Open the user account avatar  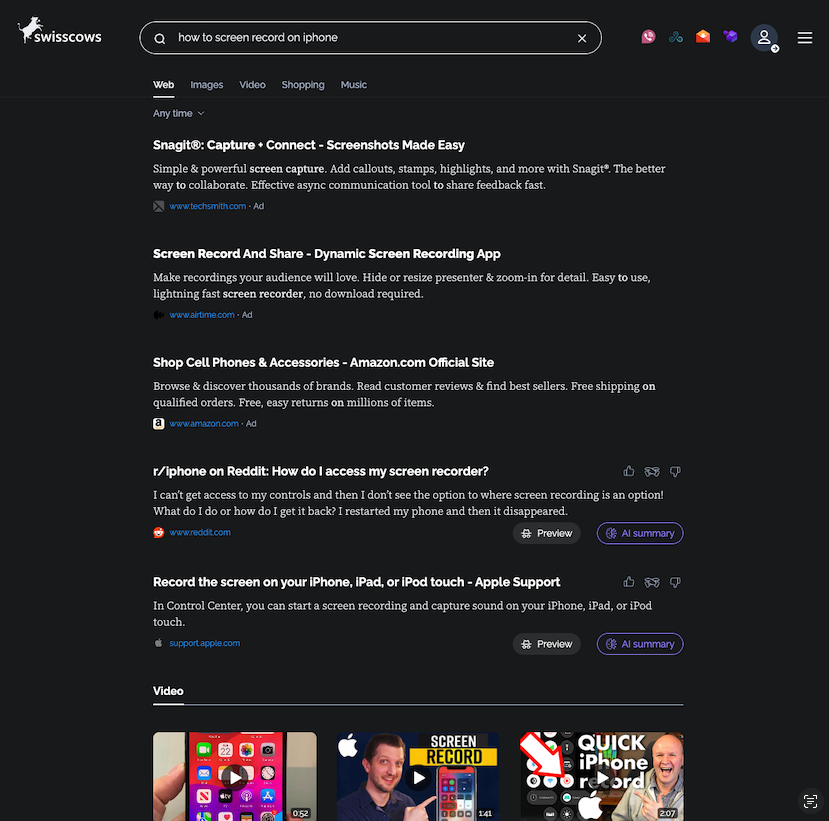(x=764, y=38)
